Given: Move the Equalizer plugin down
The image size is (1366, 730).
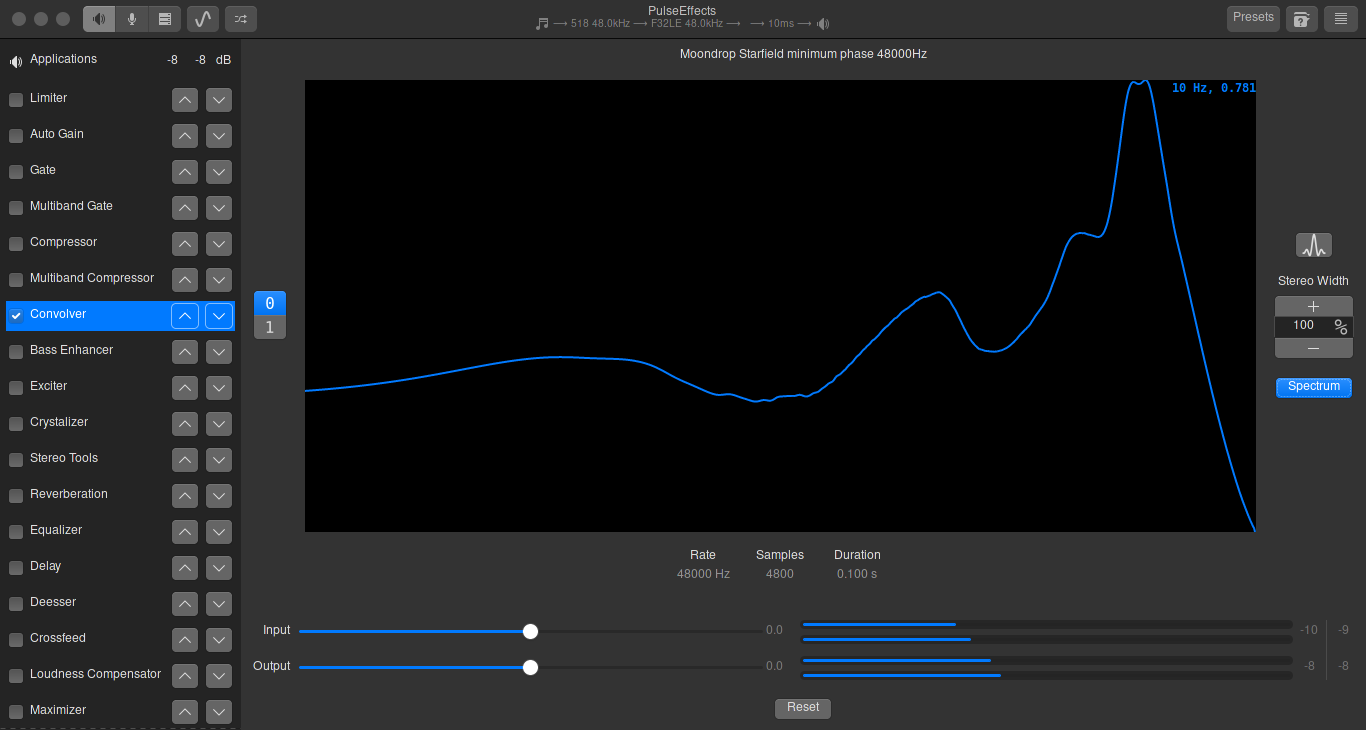Looking at the screenshot, I should pyautogui.click(x=219, y=532).
